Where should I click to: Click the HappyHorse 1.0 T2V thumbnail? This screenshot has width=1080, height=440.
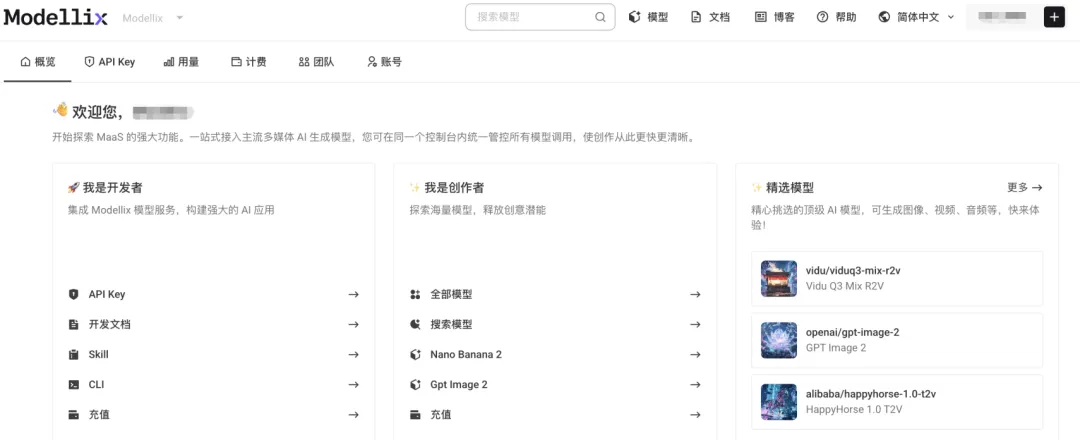[779, 401]
